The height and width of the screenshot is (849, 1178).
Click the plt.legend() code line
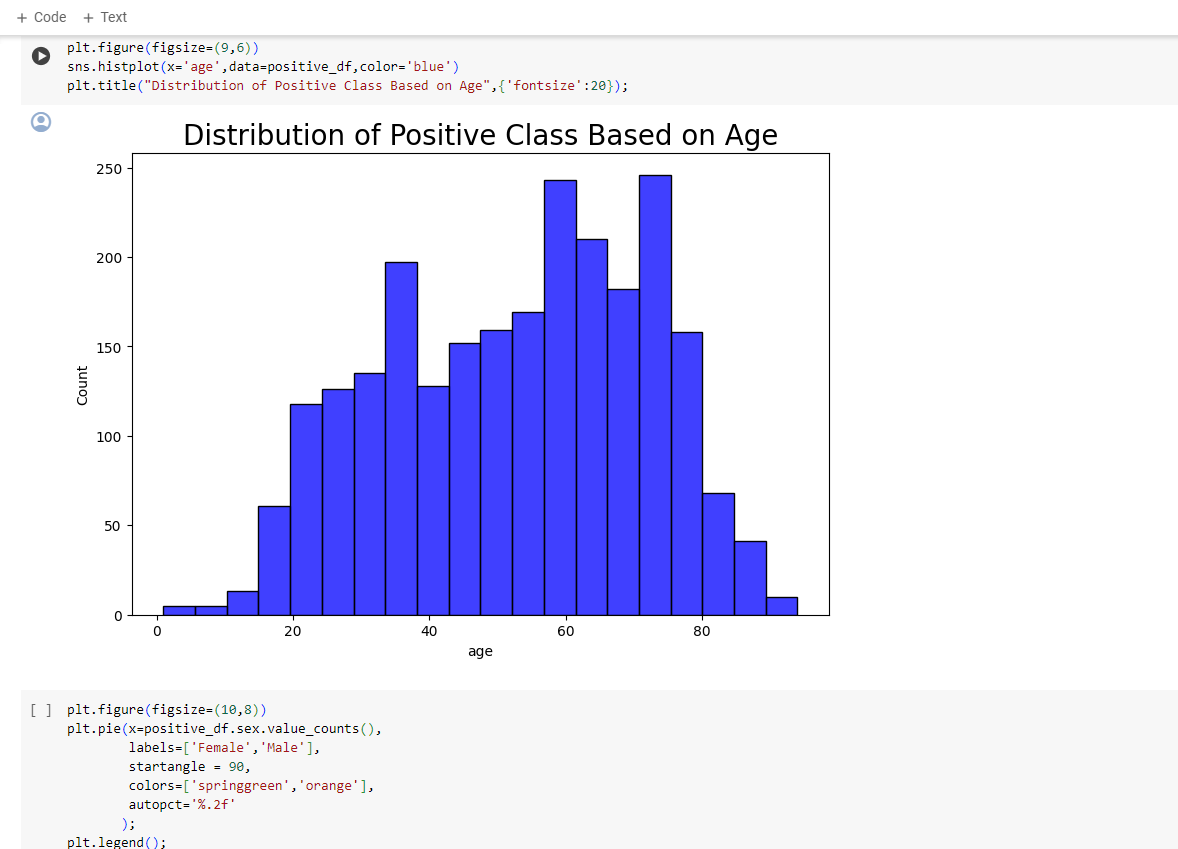point(116,842)
